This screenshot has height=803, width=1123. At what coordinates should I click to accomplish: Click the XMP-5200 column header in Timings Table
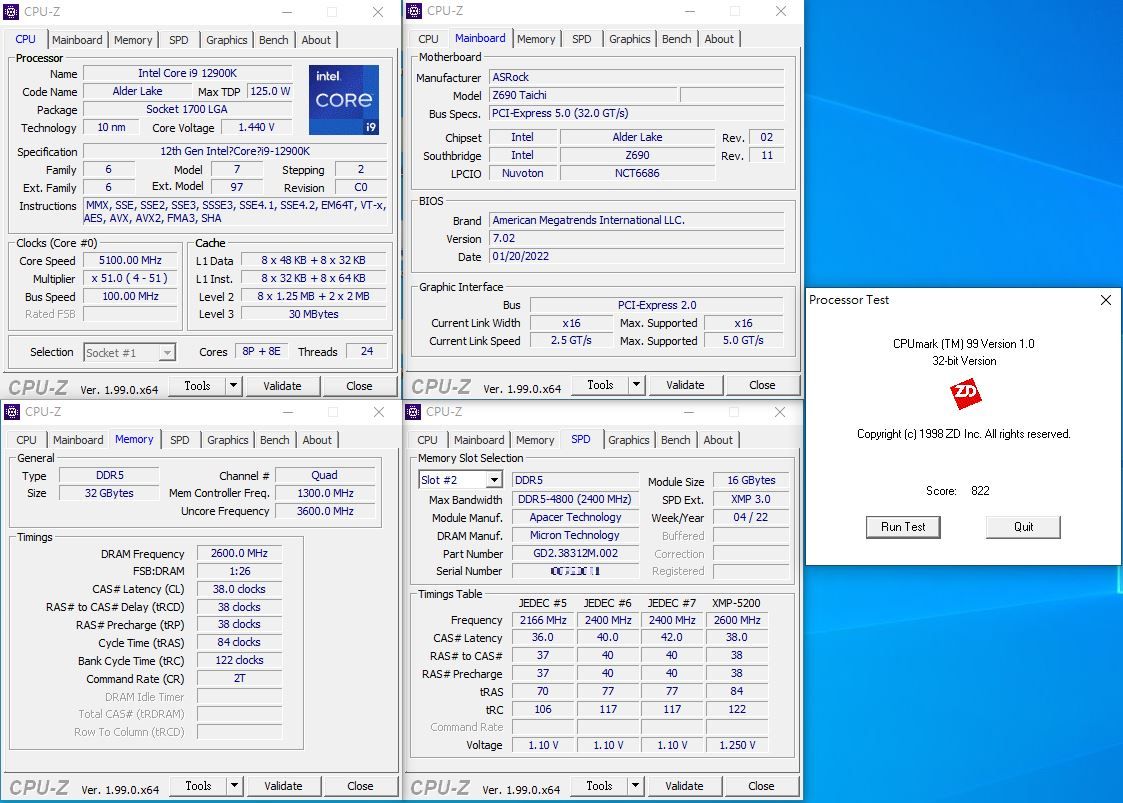click(x=736, y=603)
